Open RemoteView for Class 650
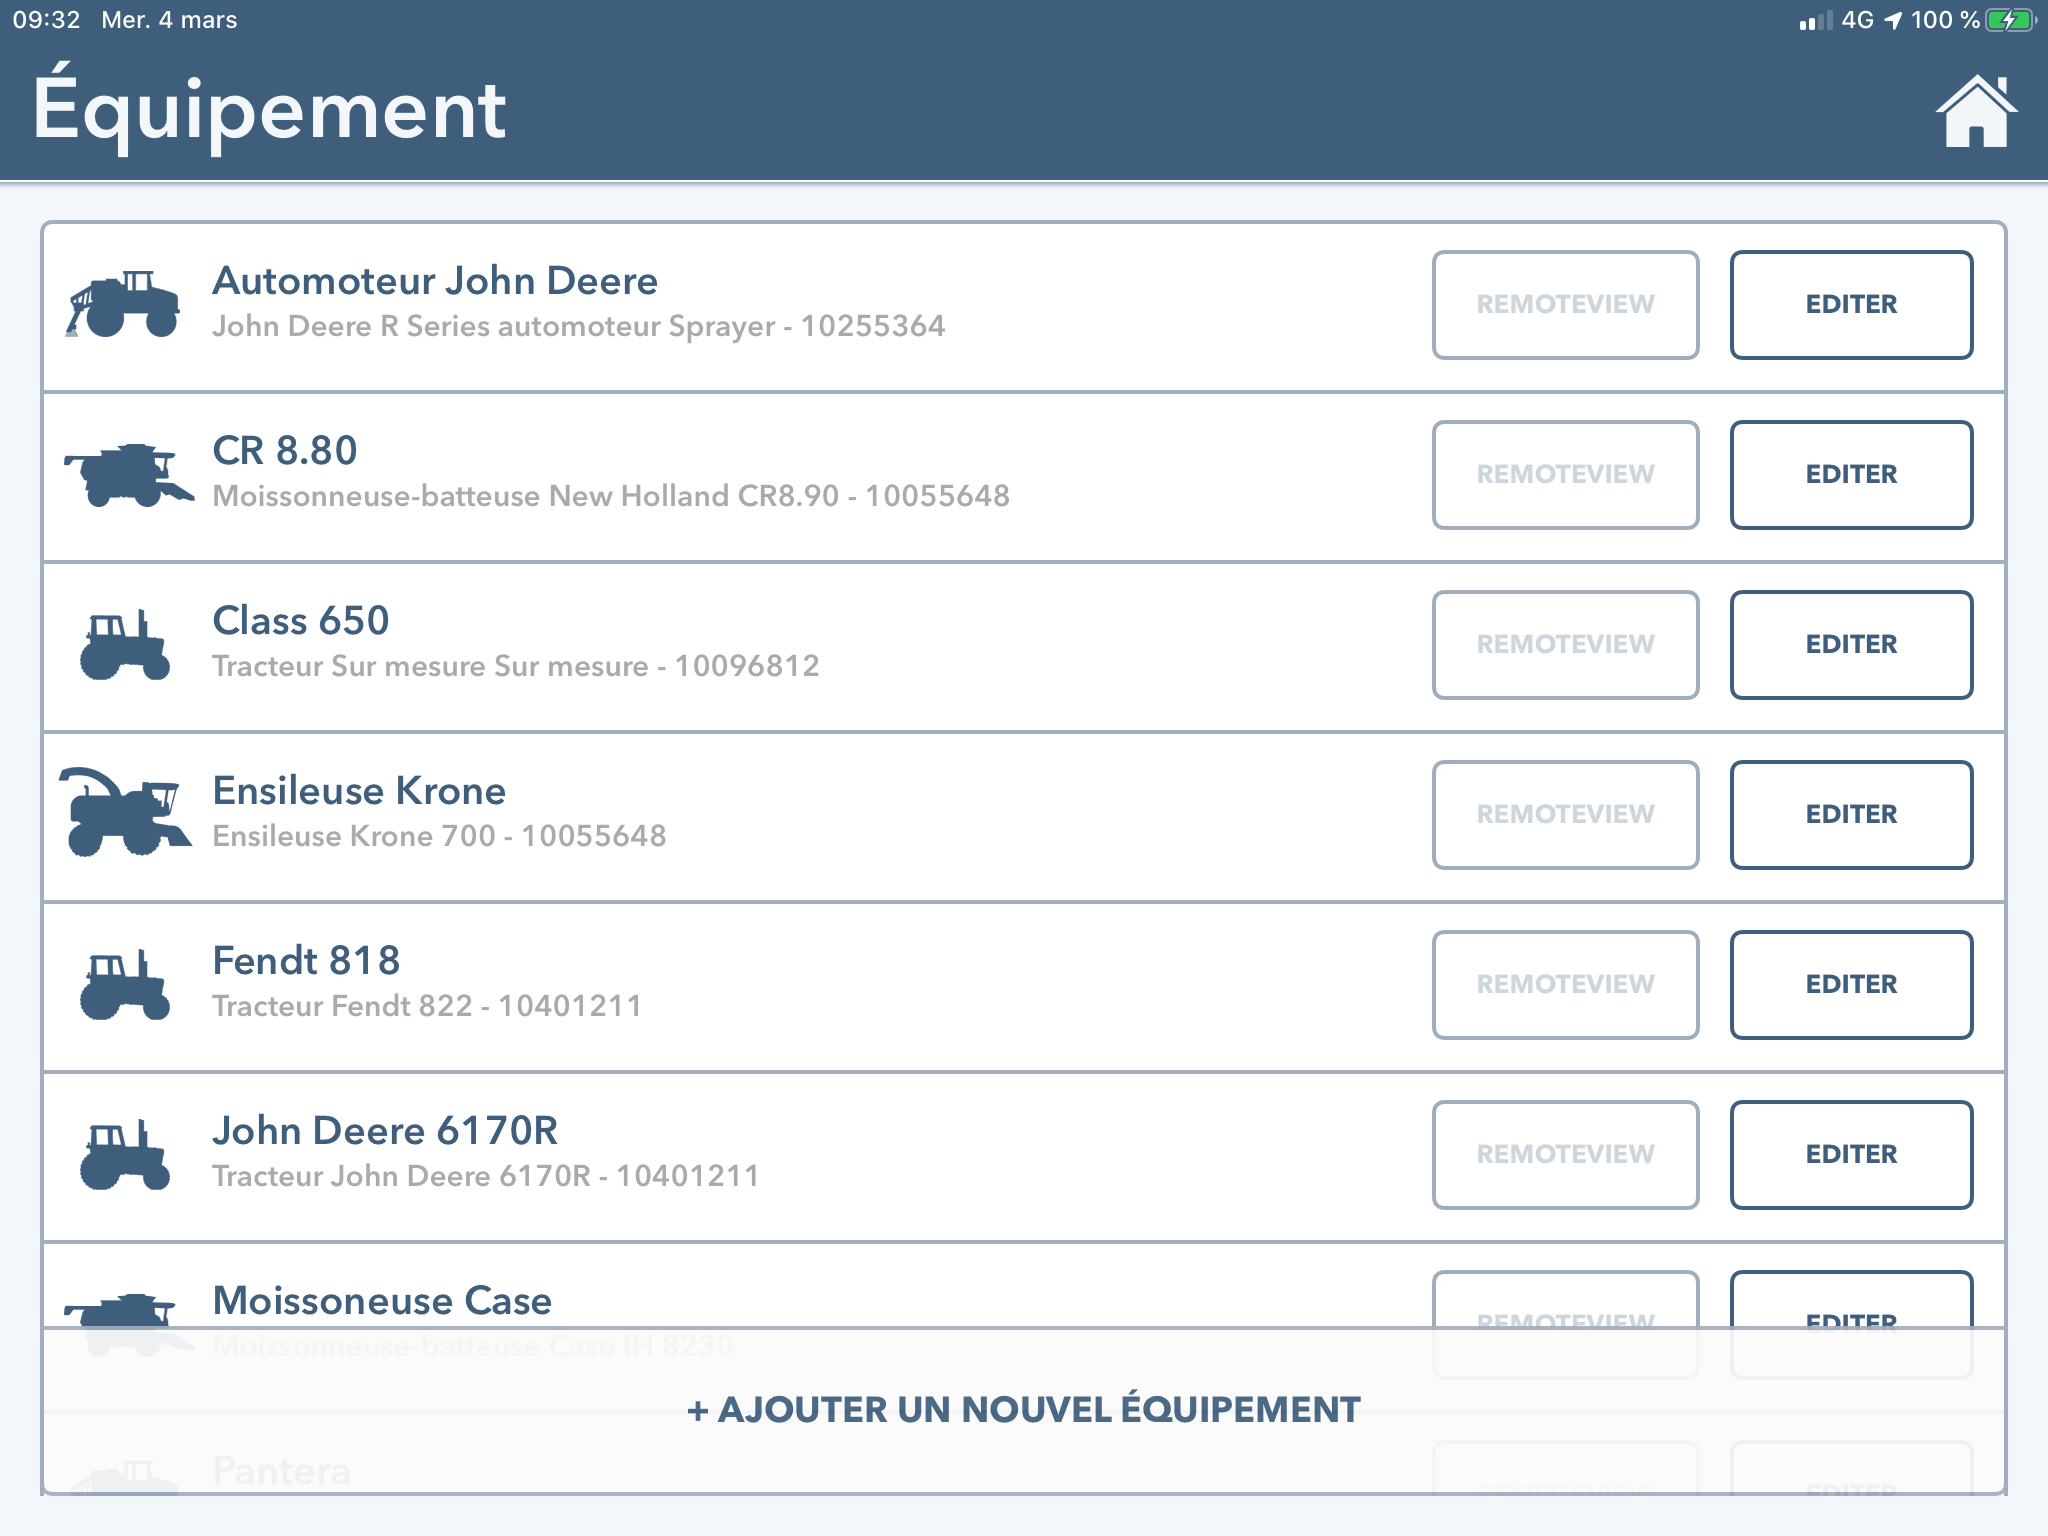Image resolution: width=2048 pixels, height=1536 pixels. click(x=1565, y=644)
